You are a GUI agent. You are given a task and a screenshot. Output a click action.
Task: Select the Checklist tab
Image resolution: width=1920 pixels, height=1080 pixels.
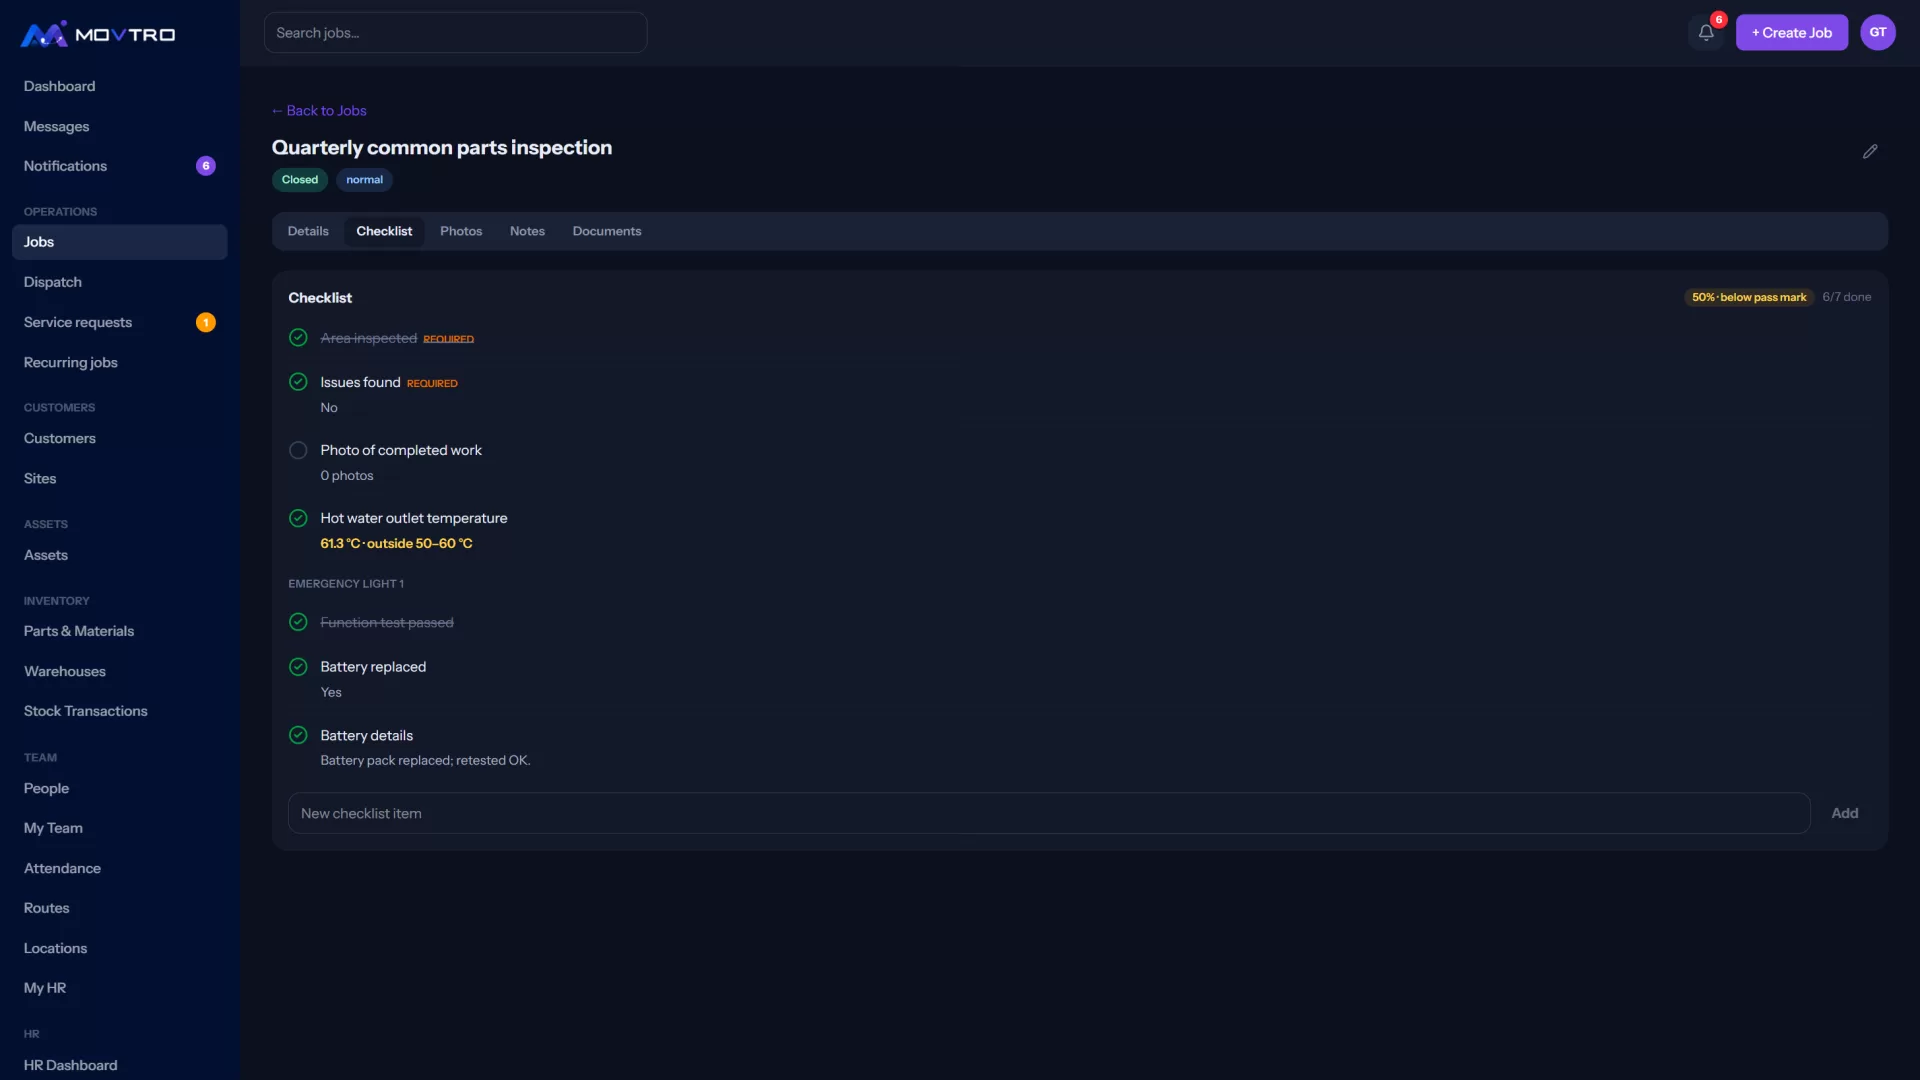pos(384,231)
